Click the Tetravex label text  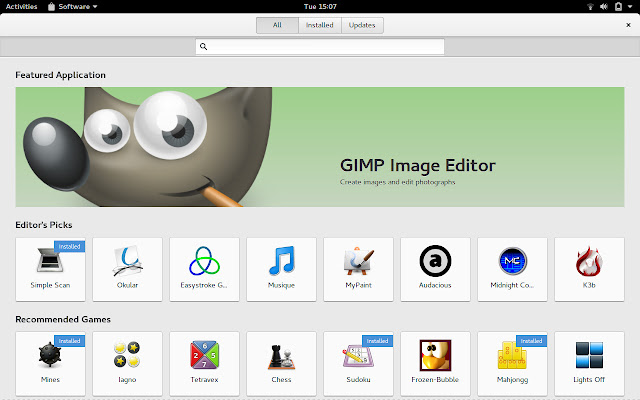click(x=204, y=380)
